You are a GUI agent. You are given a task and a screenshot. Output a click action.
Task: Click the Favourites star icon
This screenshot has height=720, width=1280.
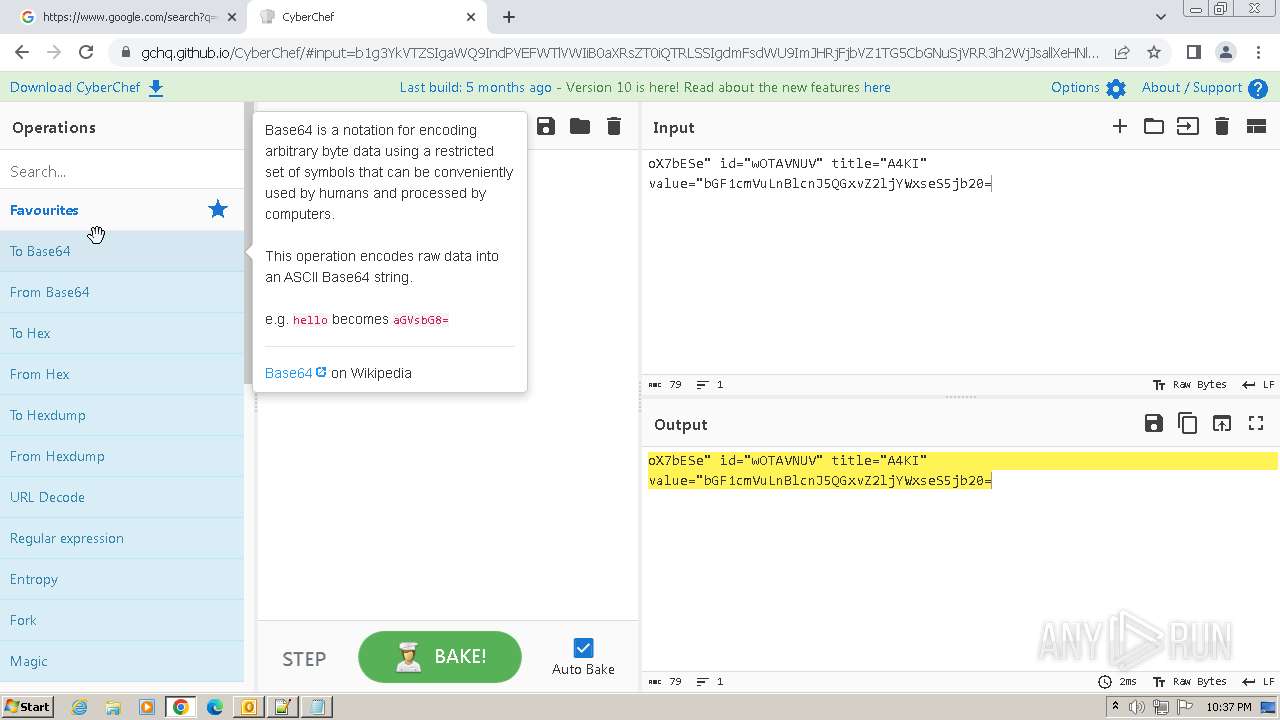coord(217,209)
